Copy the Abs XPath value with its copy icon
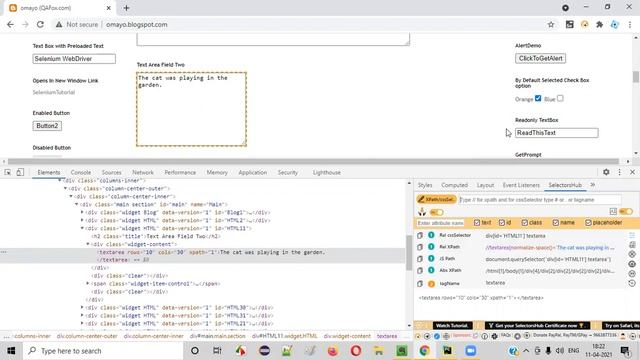The height and width of the screenshot is (360, 640). click(x=420, y=270)
